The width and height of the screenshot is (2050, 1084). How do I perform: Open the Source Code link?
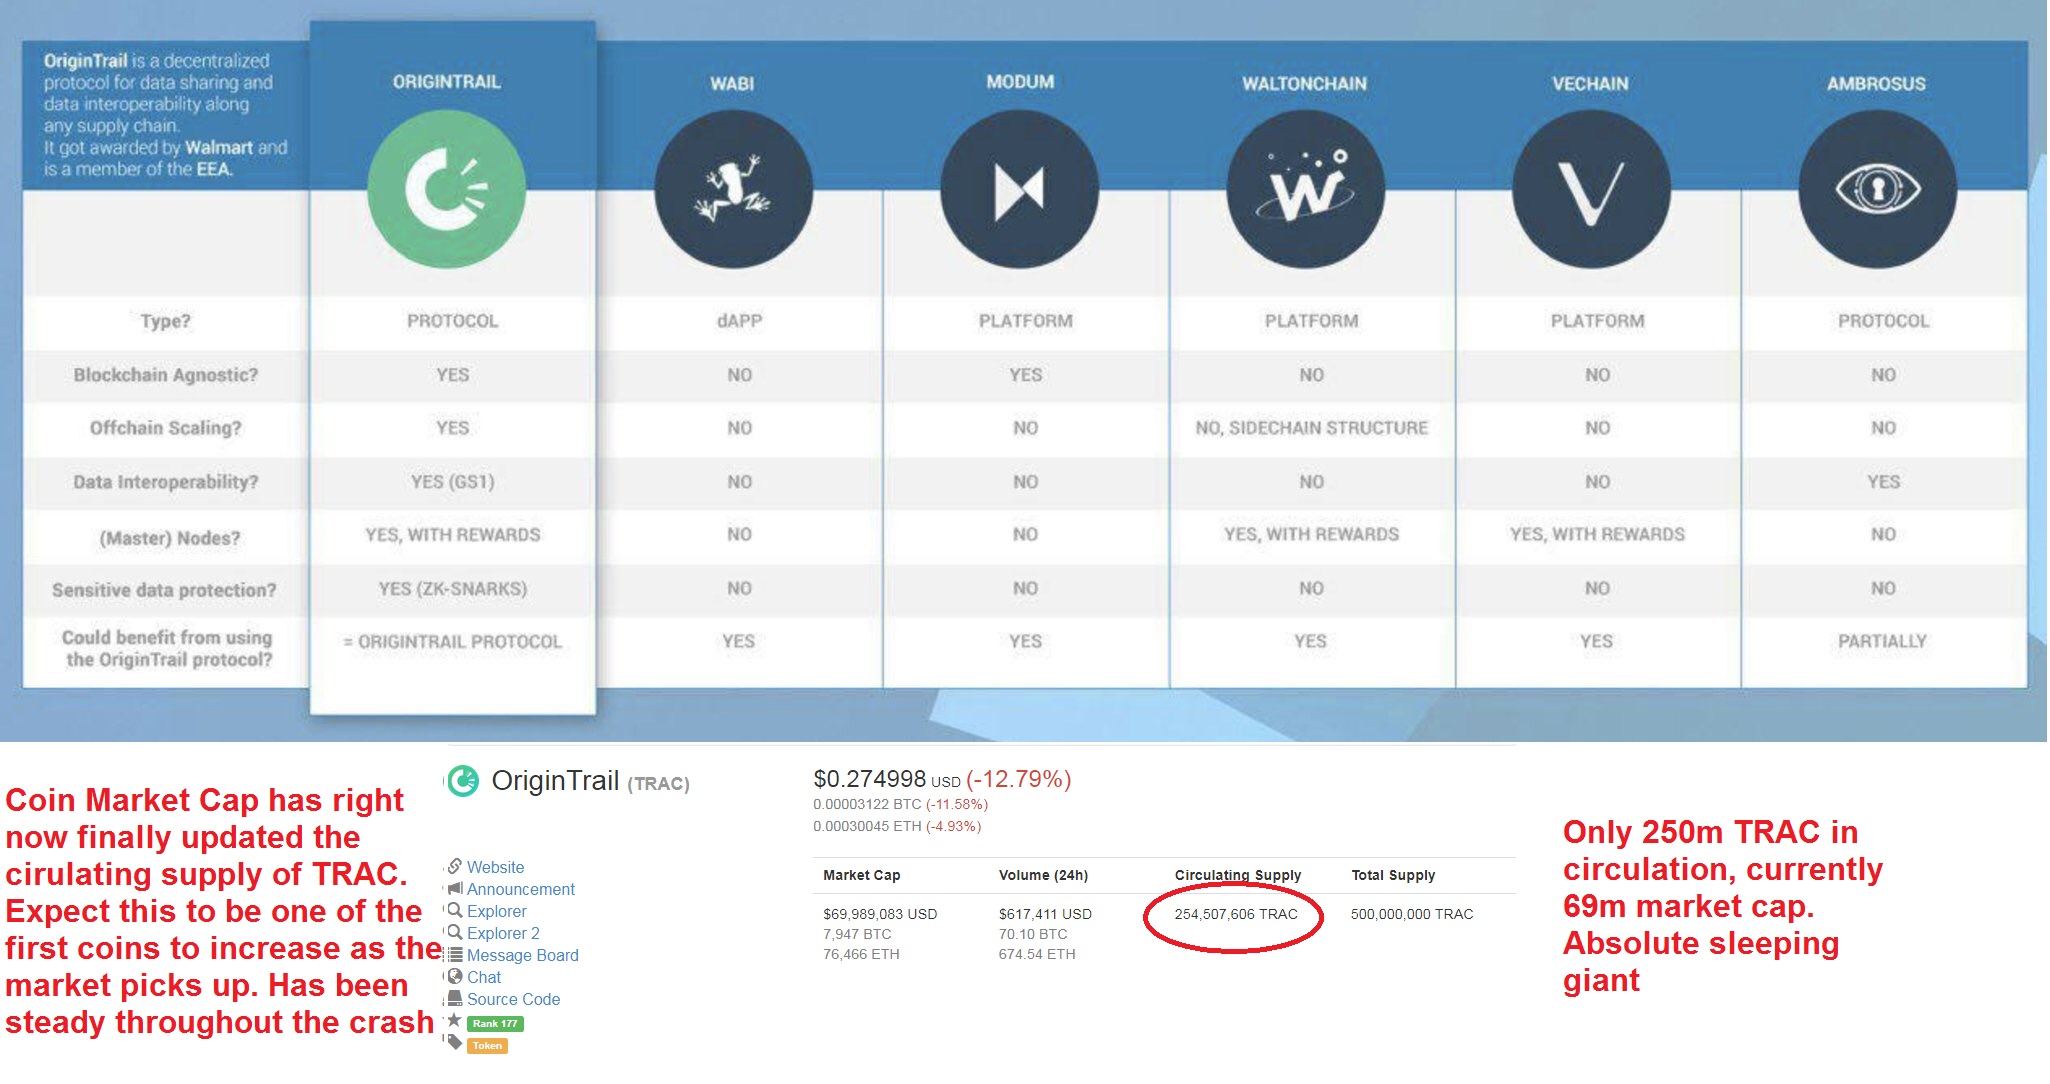pyautogui.click(x=514, y=999)
